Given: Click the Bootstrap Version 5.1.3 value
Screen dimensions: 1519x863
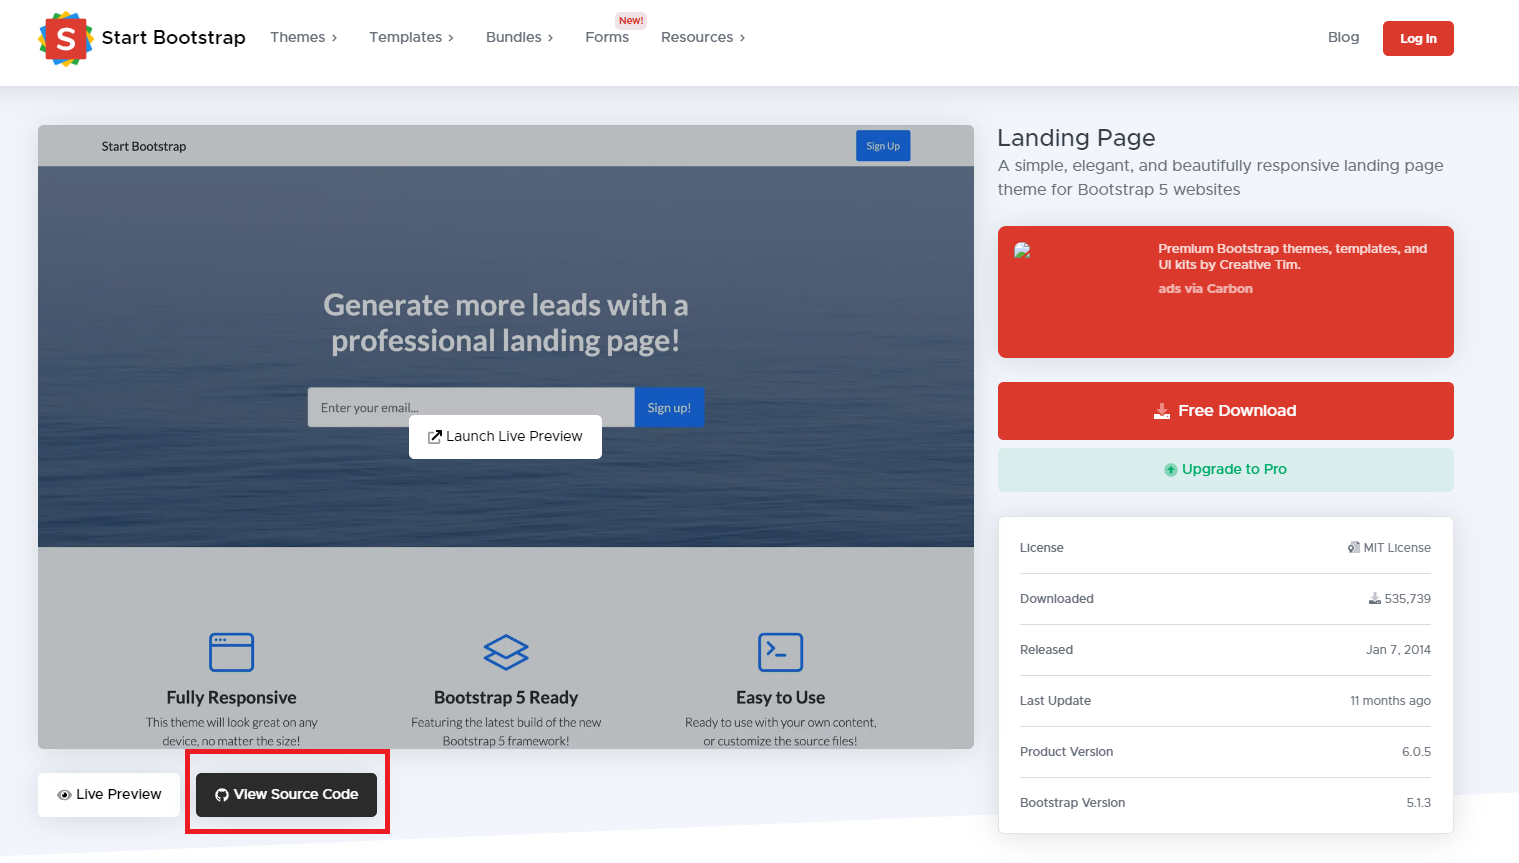Looking at the screenshot, I should 1418,803.
